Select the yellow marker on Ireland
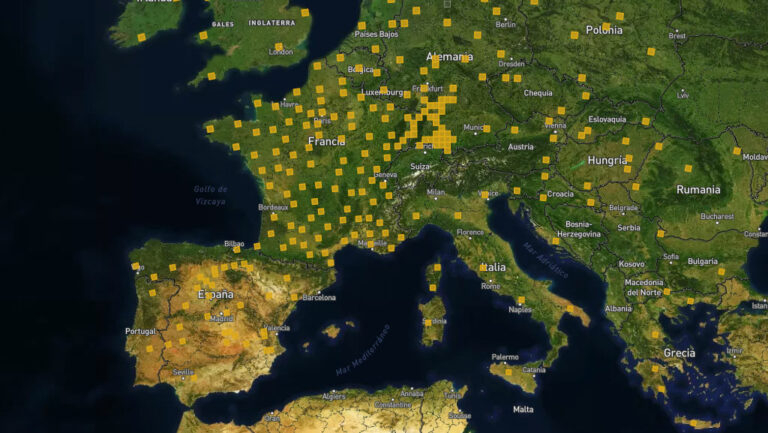The height and width of the screenshot is (433, 768). click(142, 37)
